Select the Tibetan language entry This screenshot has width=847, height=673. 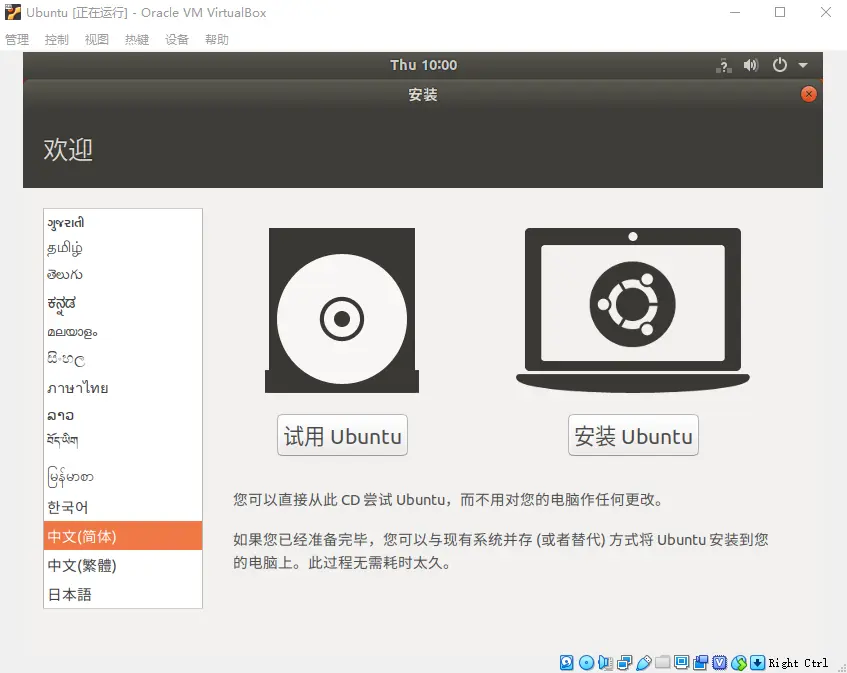coord(123,441)
